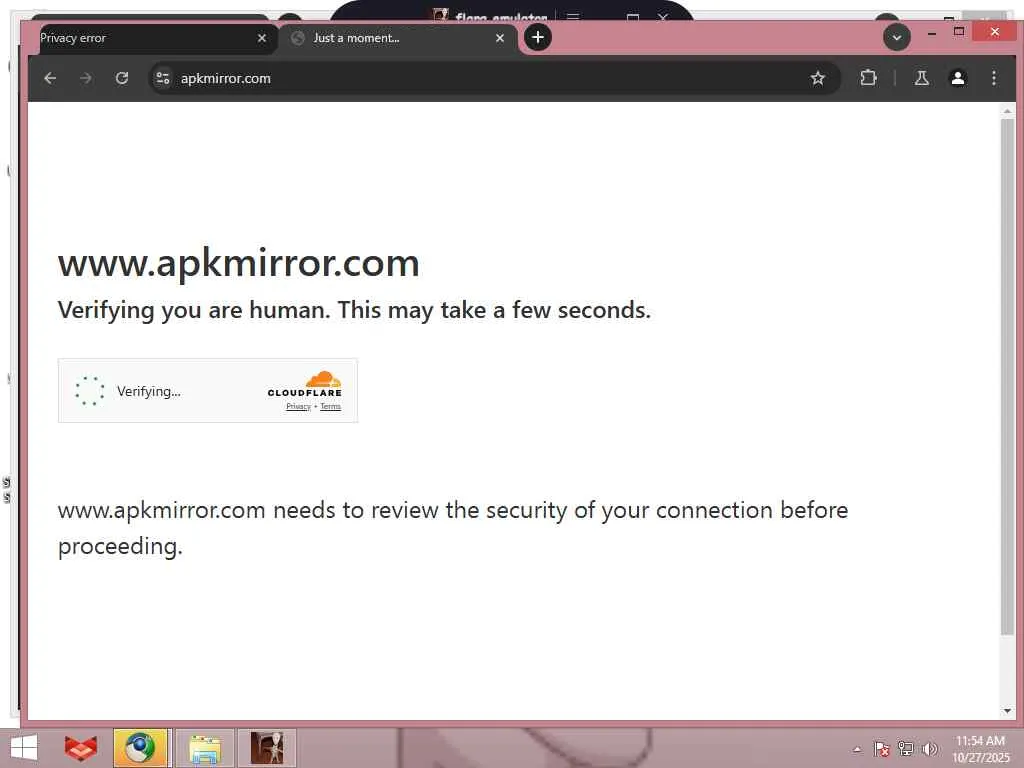Expand the tab search dropdown arrow
The width and height of the screenshot is (1024, 768).
(x=897, y=38)
